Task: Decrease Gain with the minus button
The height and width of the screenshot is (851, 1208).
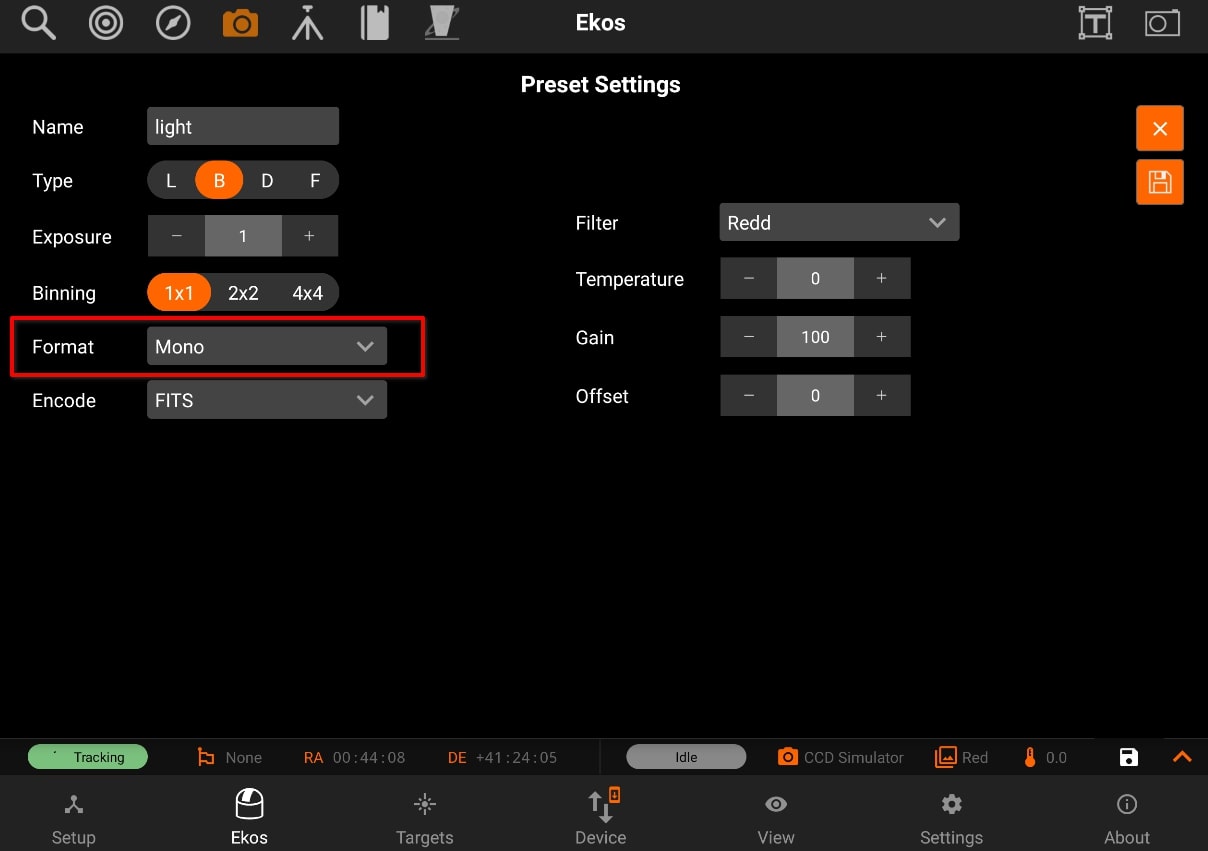Action: [749, 337]
